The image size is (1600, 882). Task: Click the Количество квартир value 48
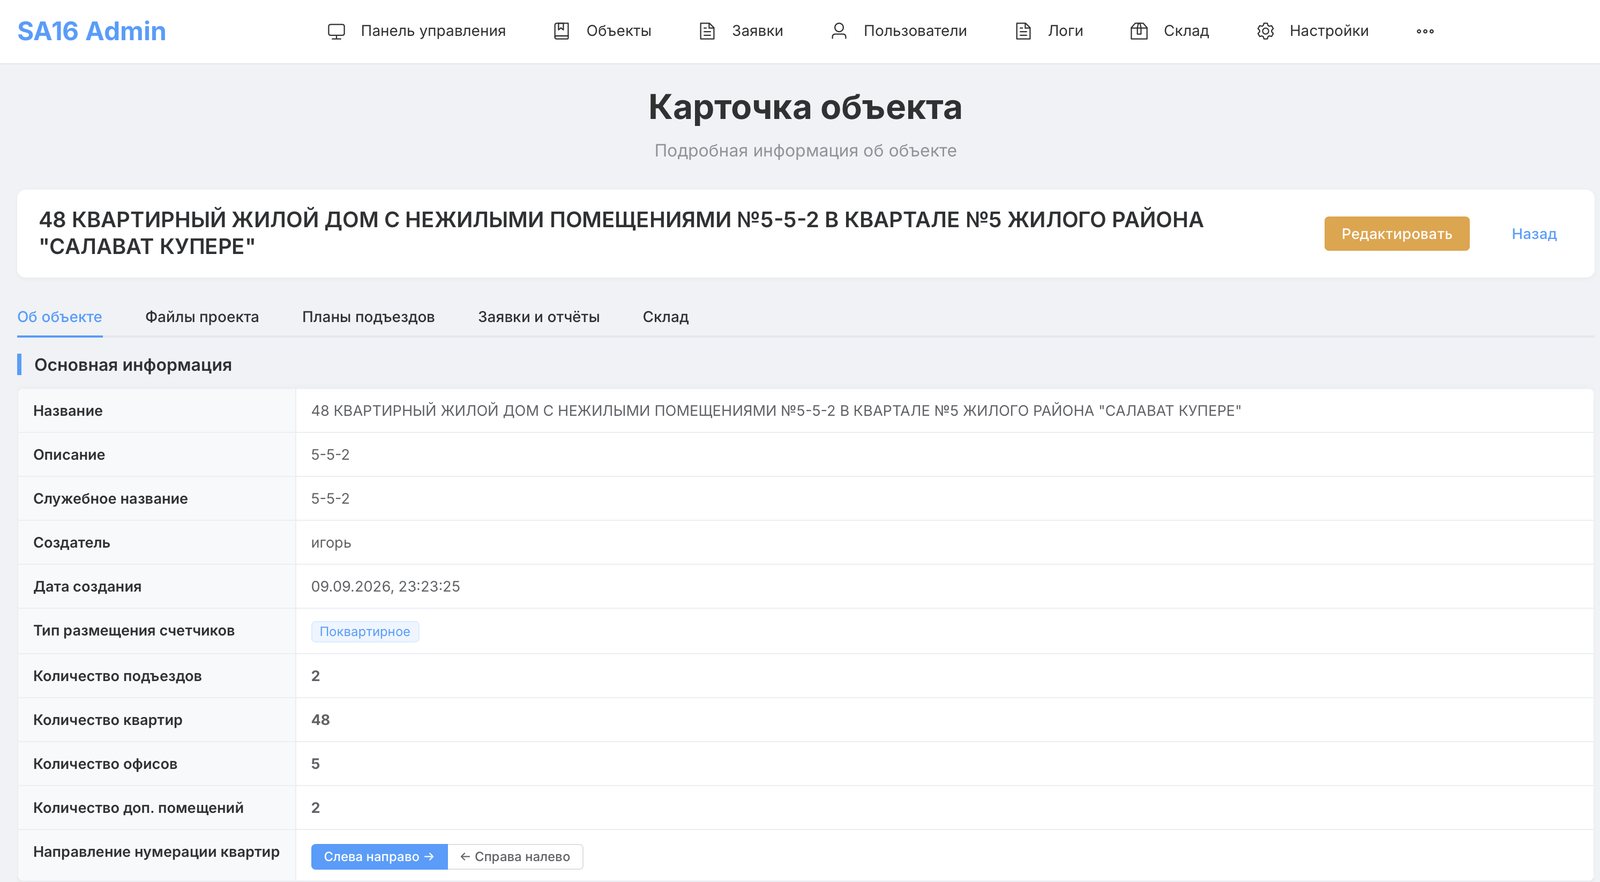[x=320, y=720]
